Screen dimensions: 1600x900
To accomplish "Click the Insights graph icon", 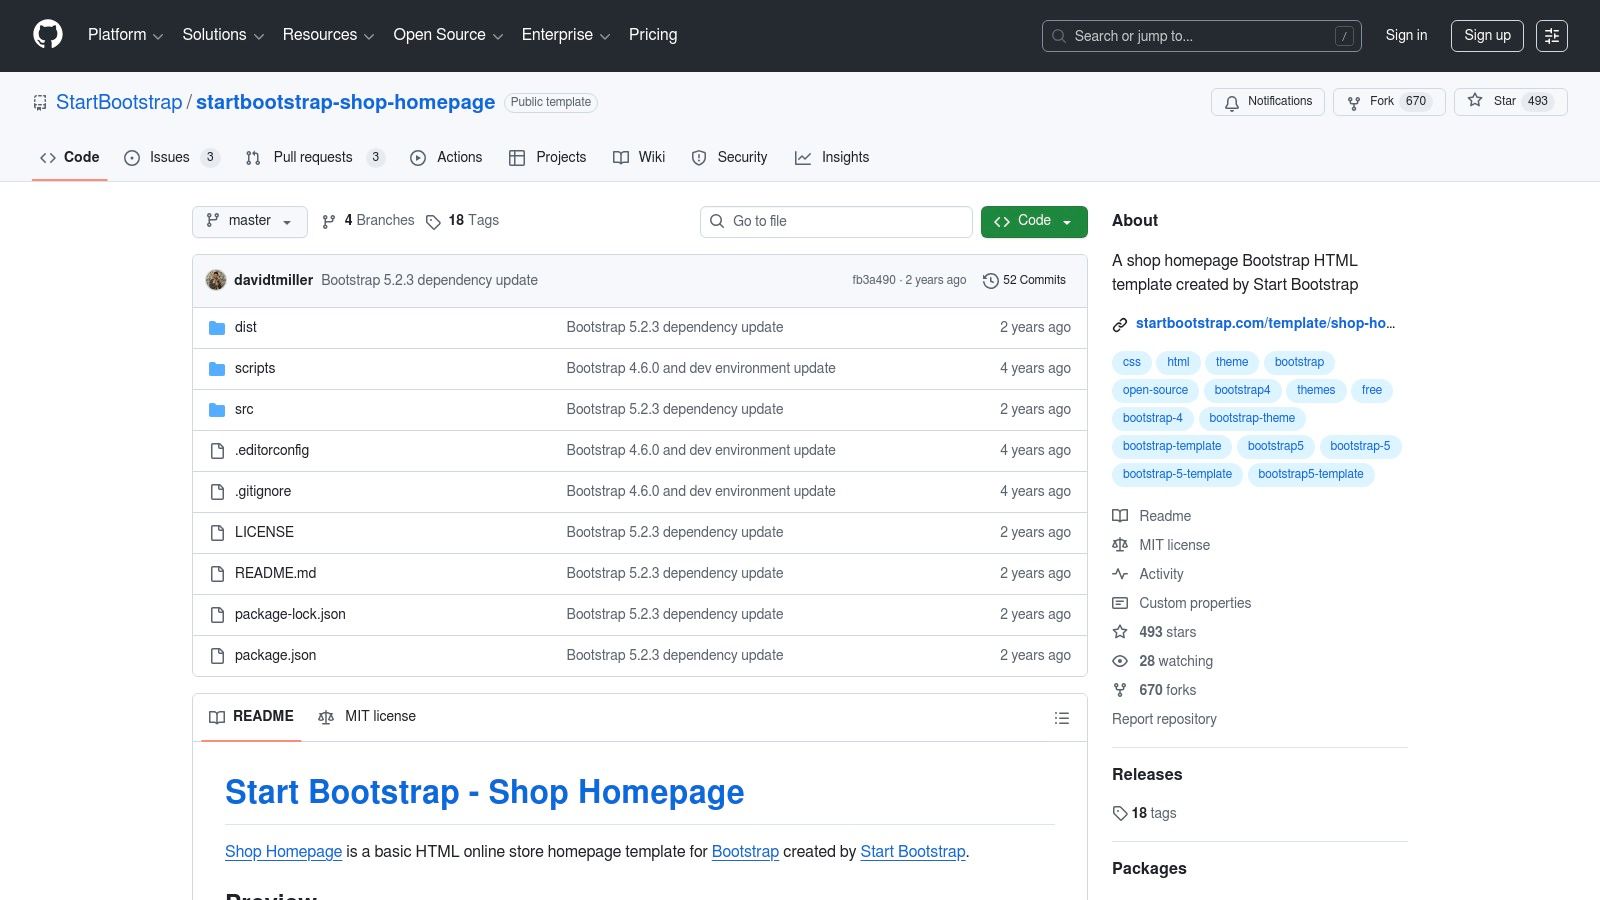I will point(803,157).
